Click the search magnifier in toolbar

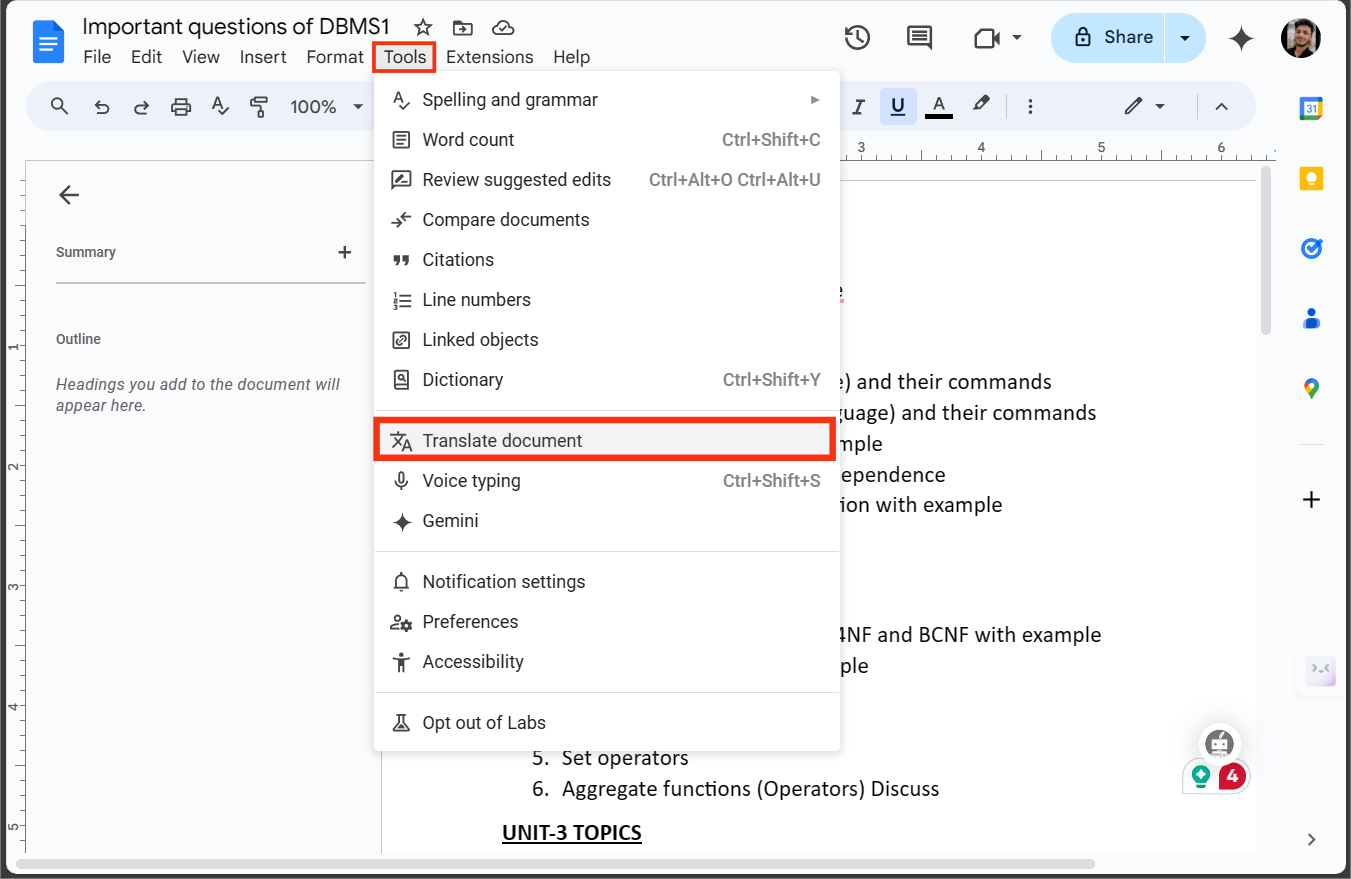pyautogui.click(x=60, y=106)
